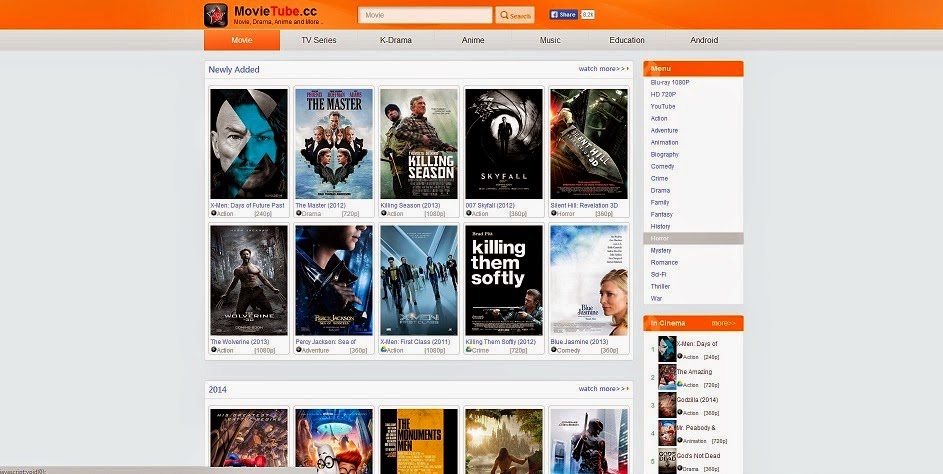
Task: Open the Skyfall movie poster
Action: [504, 143]
